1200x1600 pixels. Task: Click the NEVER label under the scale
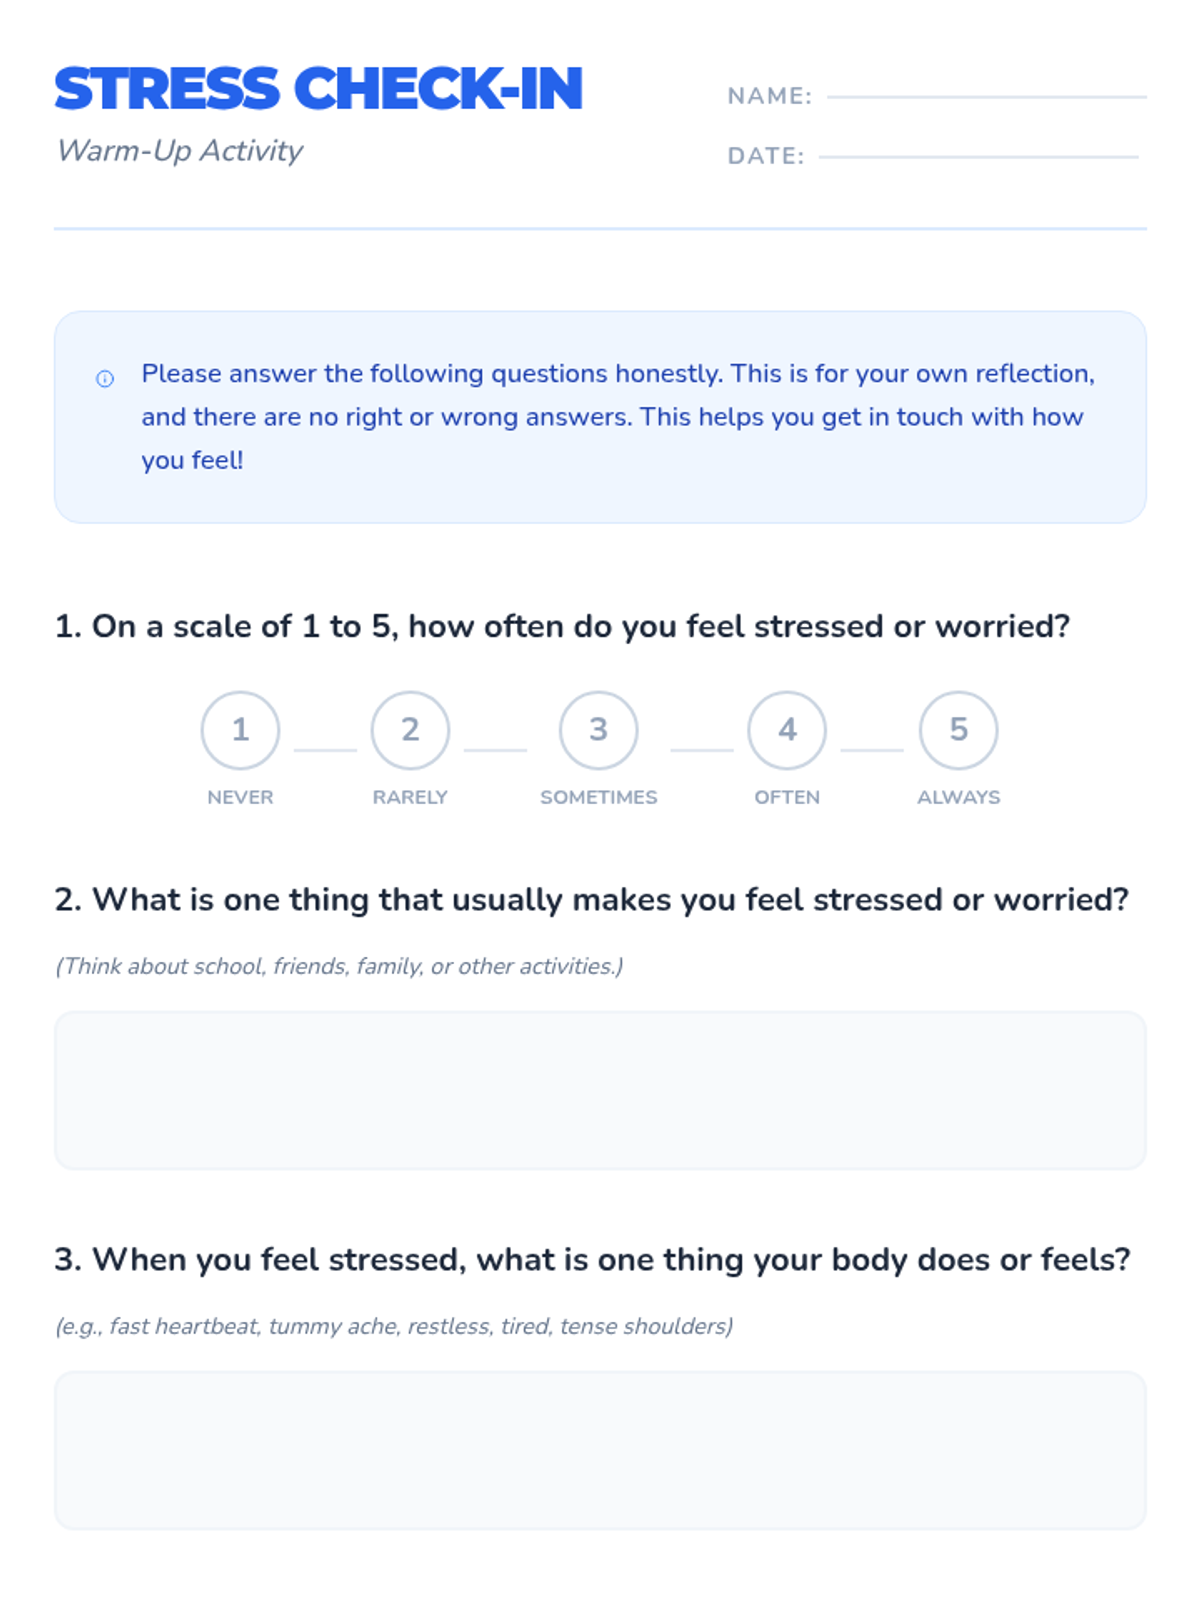click(x=240, y=797)
